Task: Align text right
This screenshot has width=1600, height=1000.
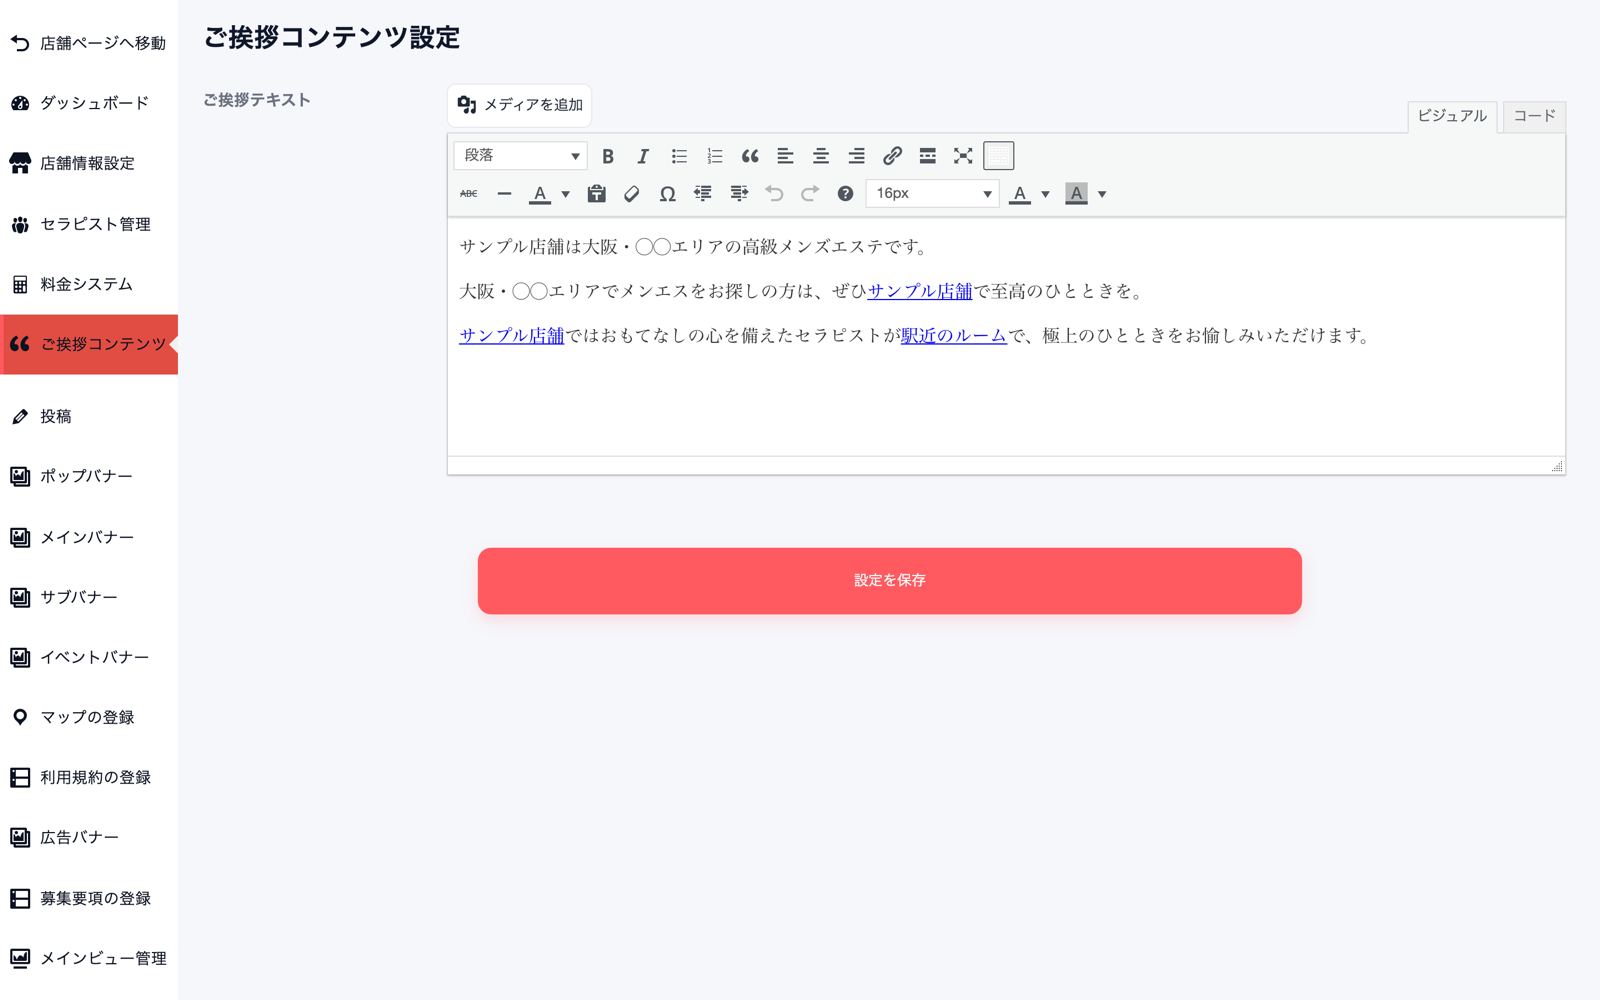Action: pos(856,156)
